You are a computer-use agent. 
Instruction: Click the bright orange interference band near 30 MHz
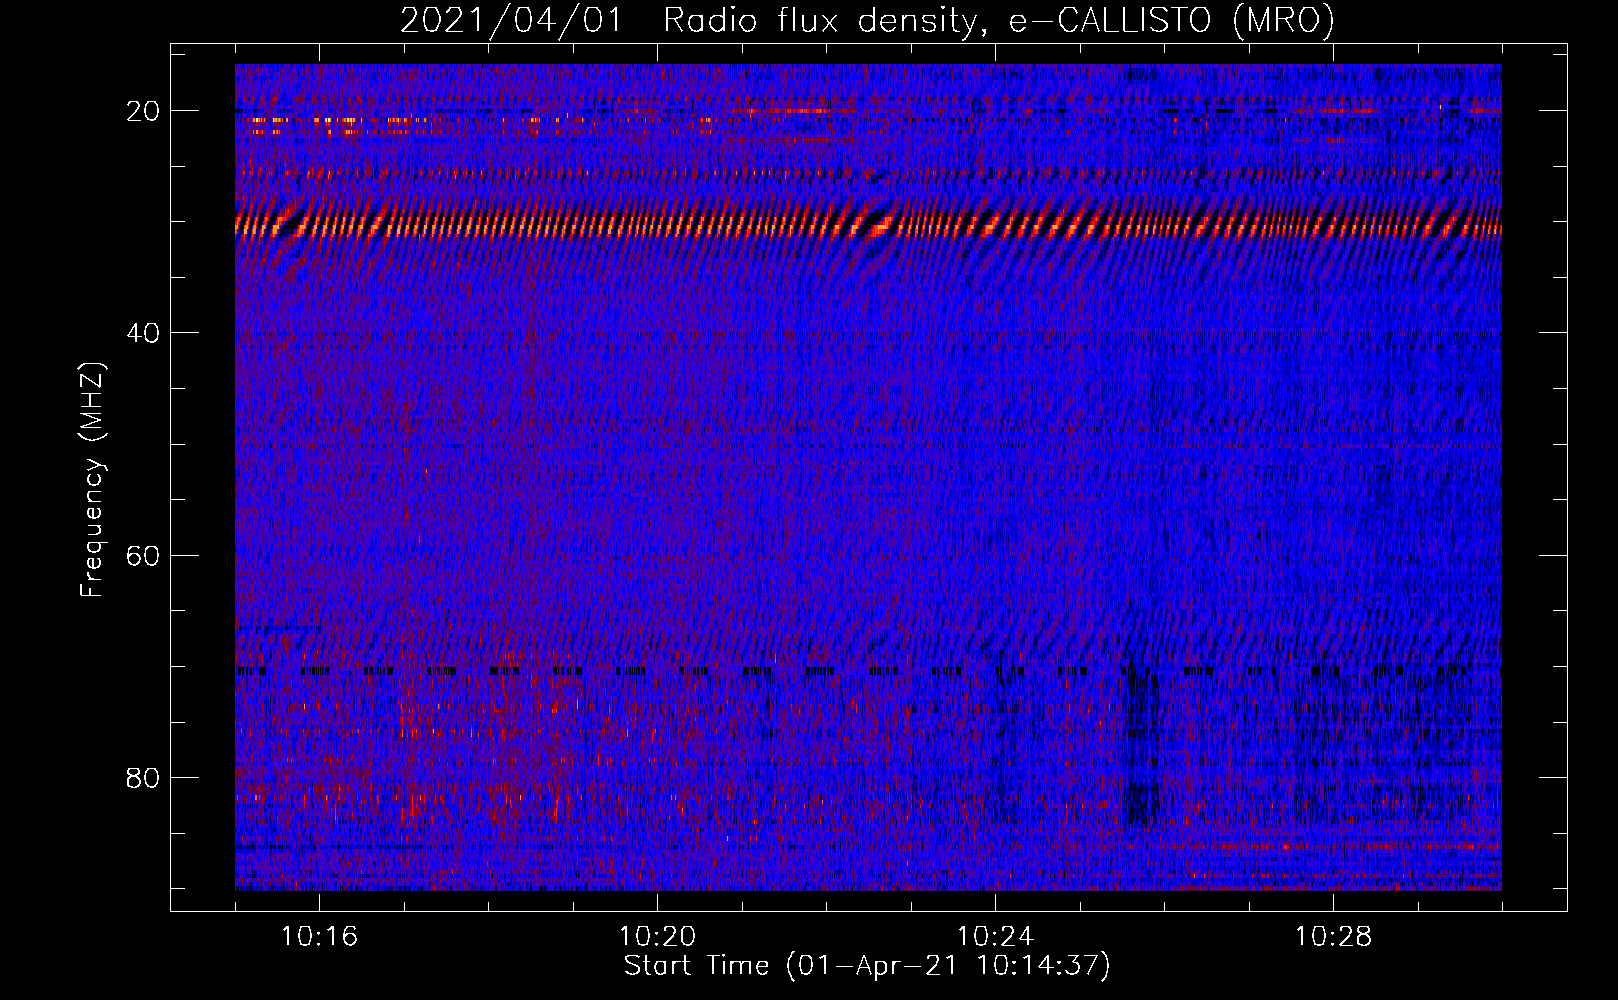[x=868, y=226]
